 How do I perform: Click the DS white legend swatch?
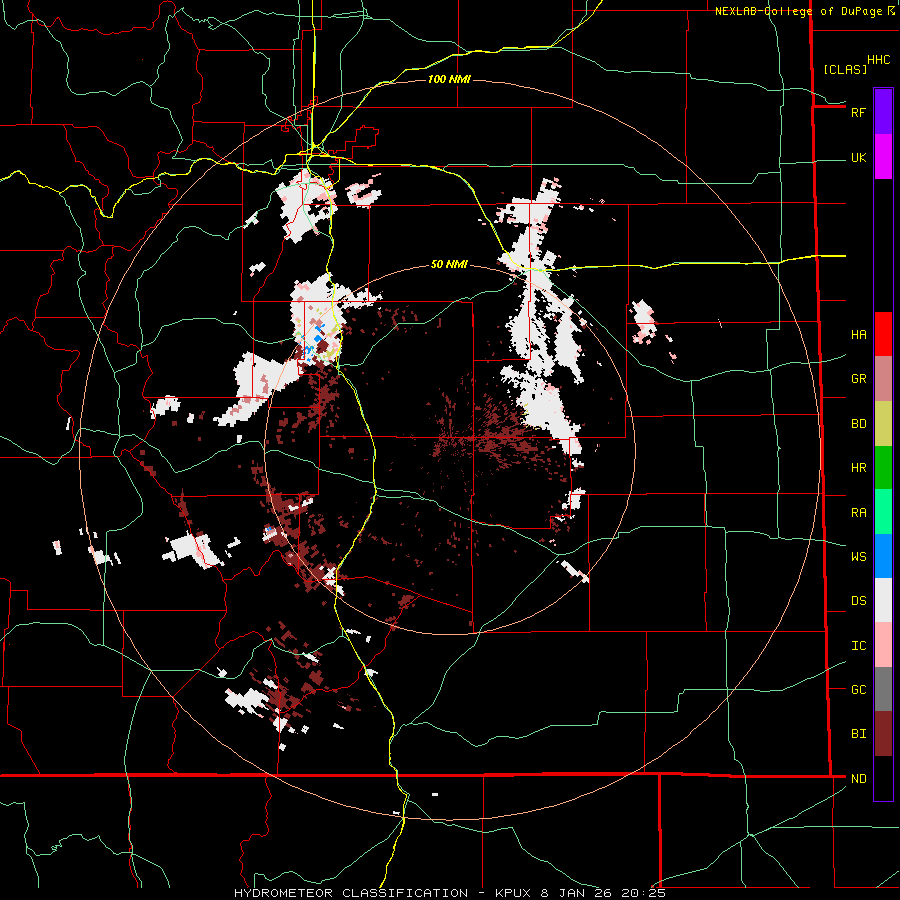pos(883,600)
